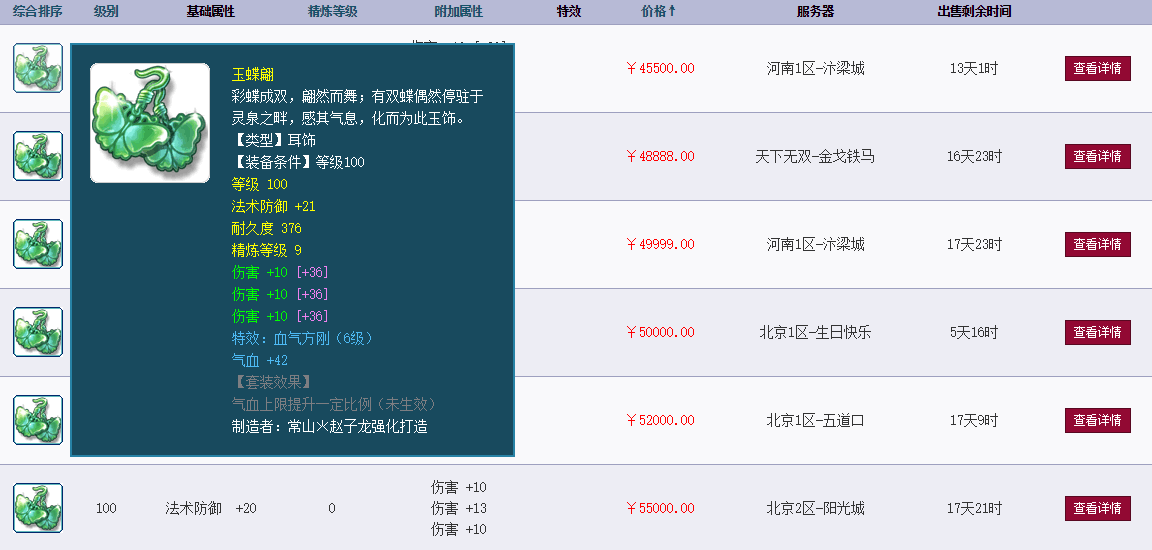This screenshot has height=550, width=1152.
Task: Click price ￥45500.00
Action: [660, 68]
